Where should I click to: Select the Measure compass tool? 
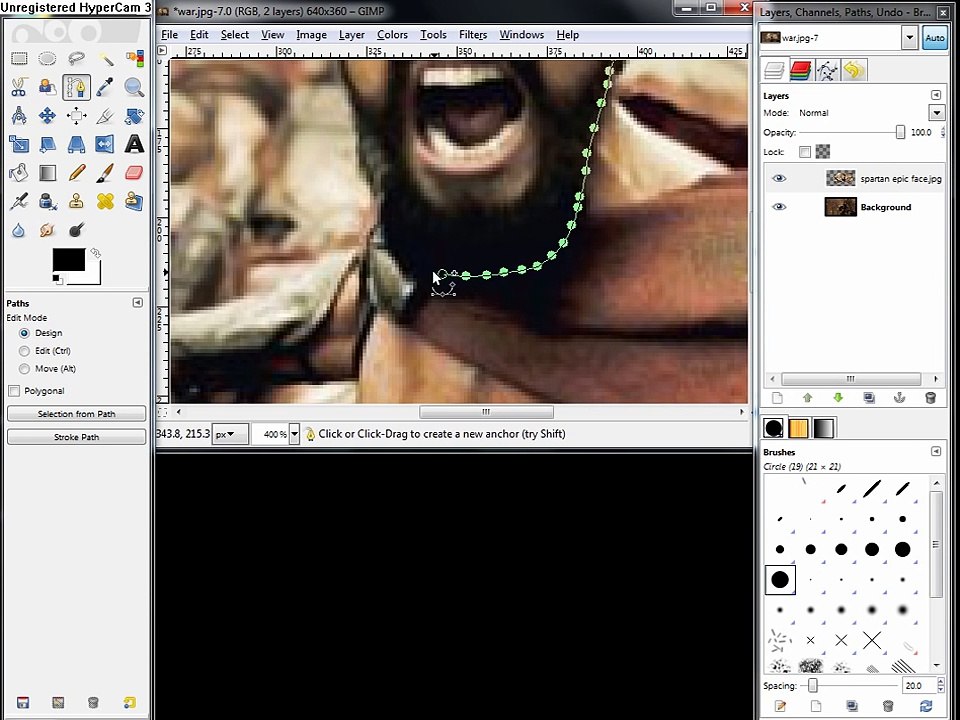(19, 115)
